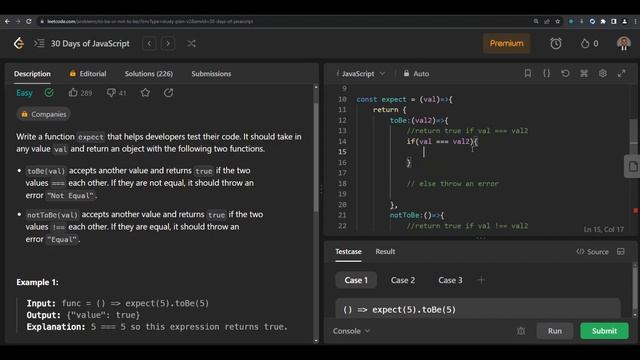Screen dimensions: 640x360
Task: Click the '// else throw an error' comment
Action: tap(452, 184)
